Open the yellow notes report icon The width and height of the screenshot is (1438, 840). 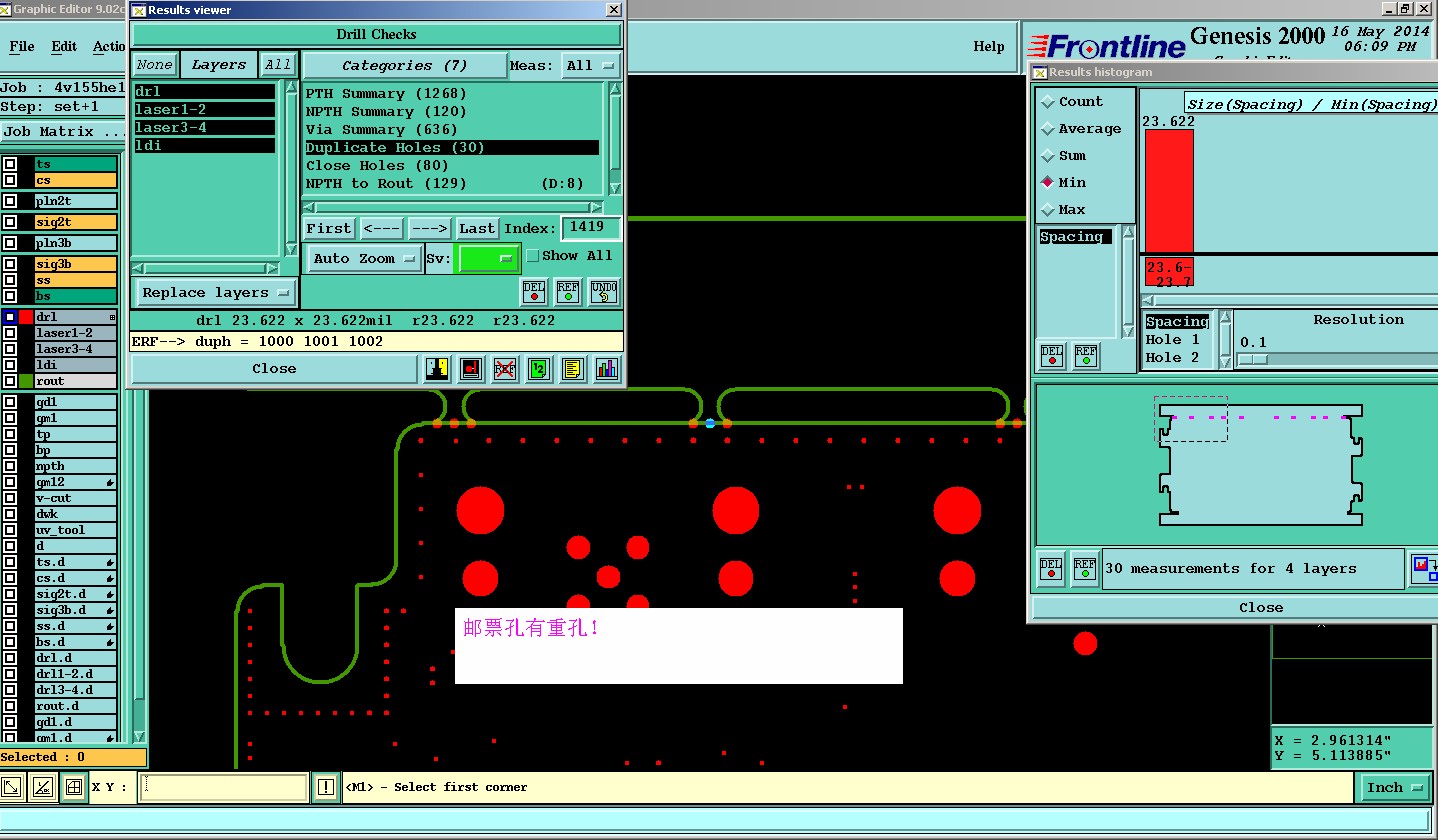coord(573,369)
